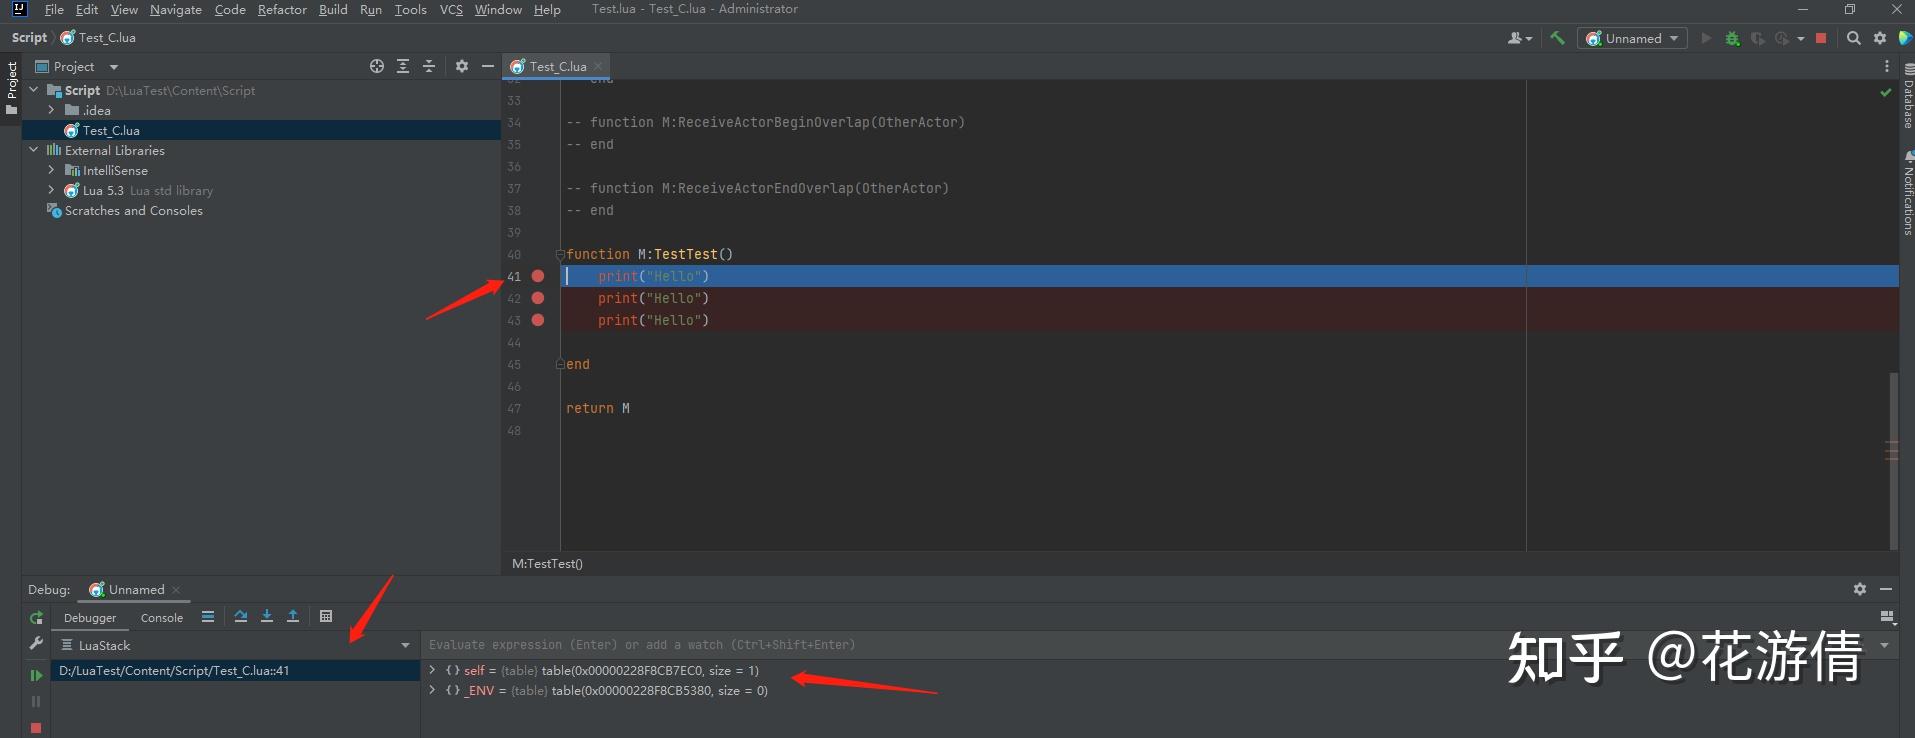Stop the process using the red square in top toolbar

pyautogui.click(x=1821, y=38)
